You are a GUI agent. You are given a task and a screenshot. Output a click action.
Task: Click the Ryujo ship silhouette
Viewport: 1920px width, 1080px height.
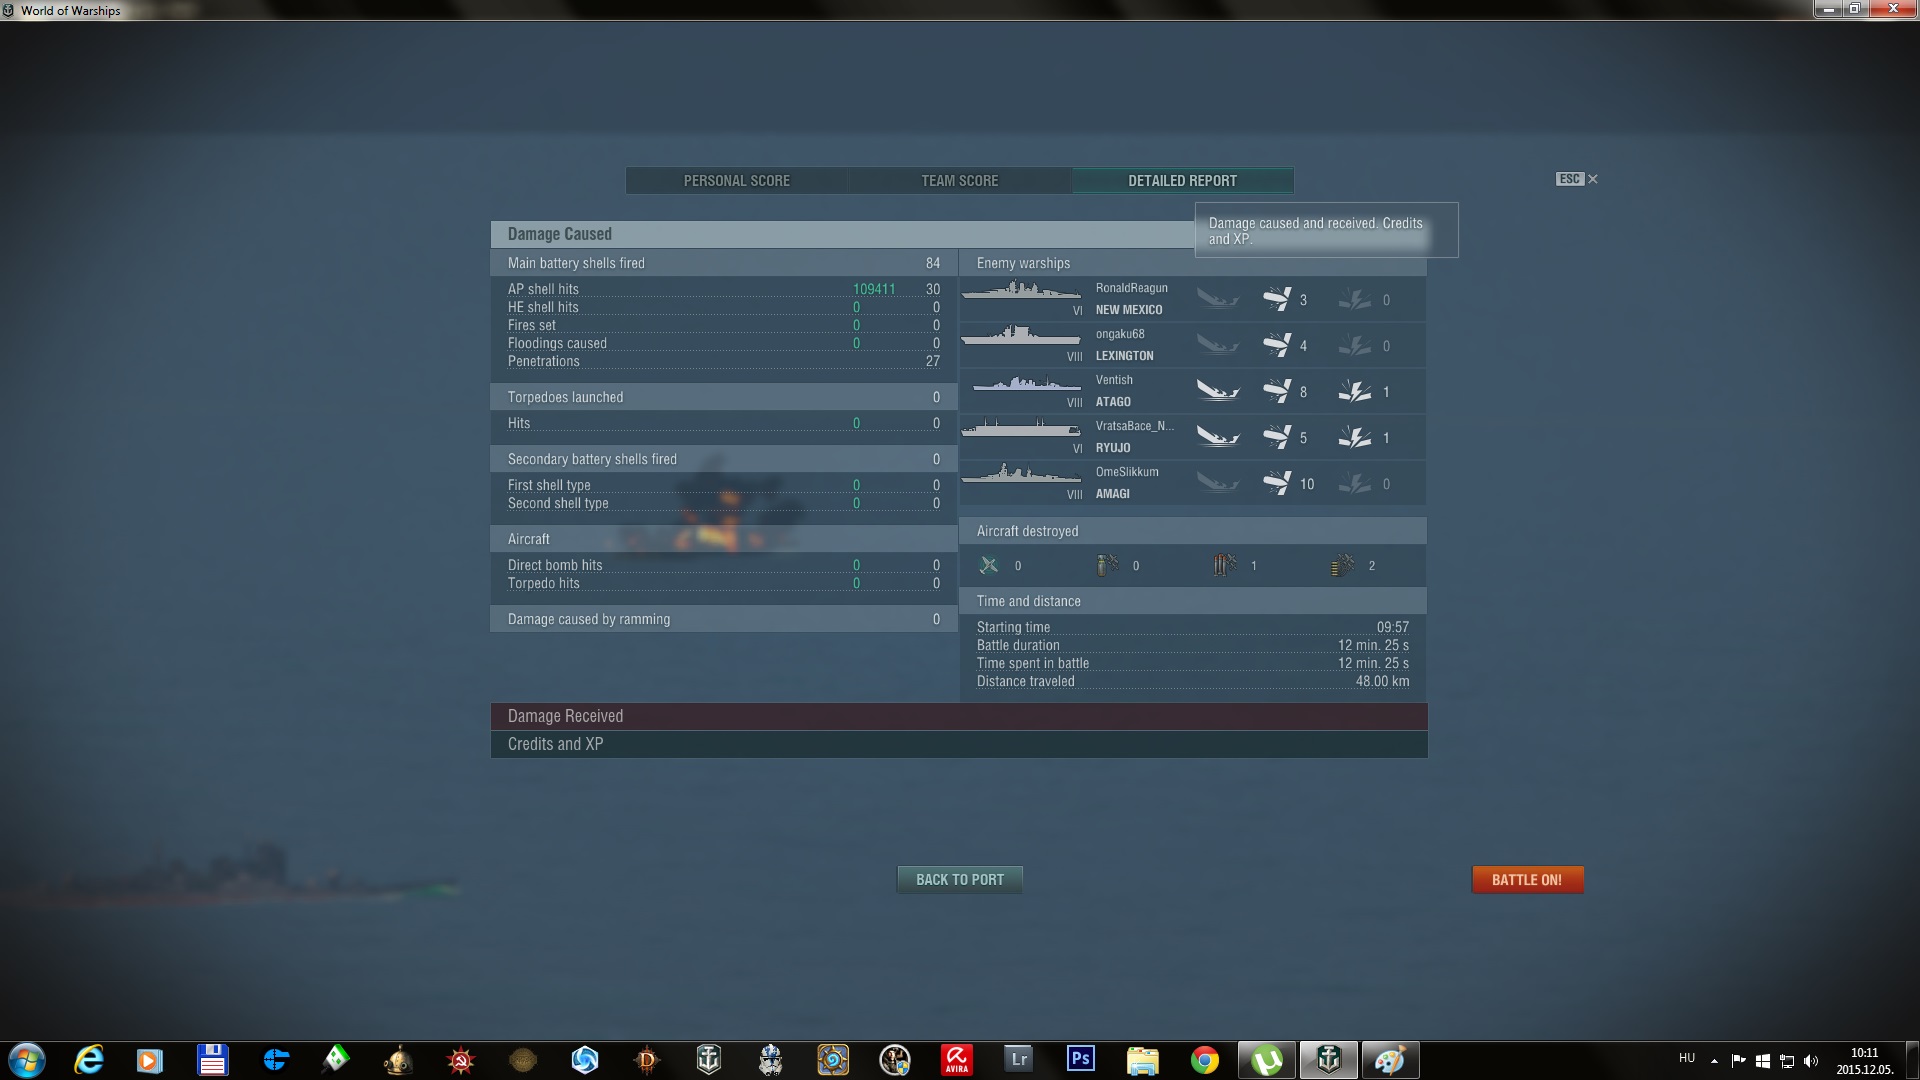pyautogui.click(x=1021, y=428)
